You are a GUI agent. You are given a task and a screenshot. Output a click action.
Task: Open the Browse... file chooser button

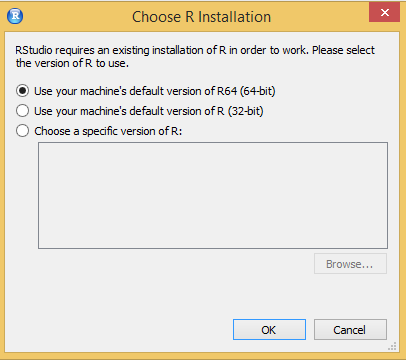tap(350, 264)
